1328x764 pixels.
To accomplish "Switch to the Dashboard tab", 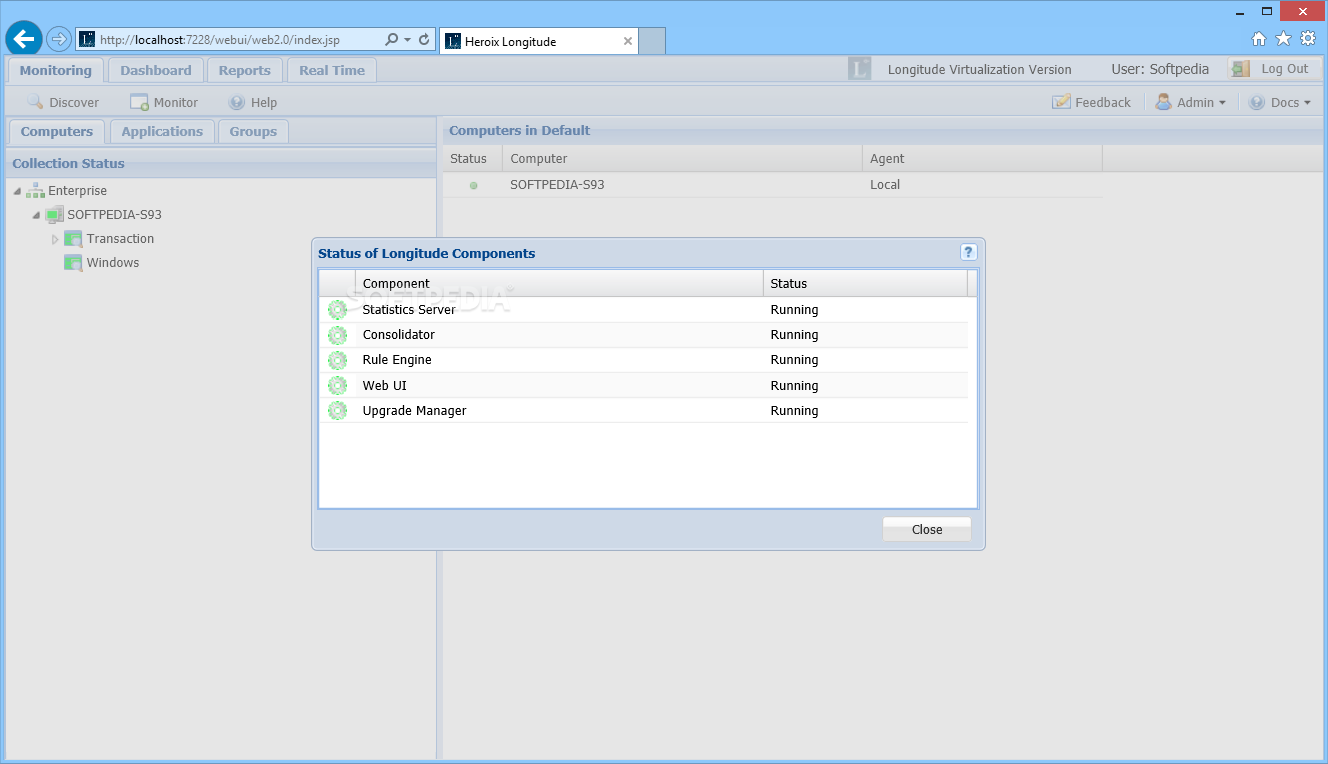I will [x=156, y=70].
